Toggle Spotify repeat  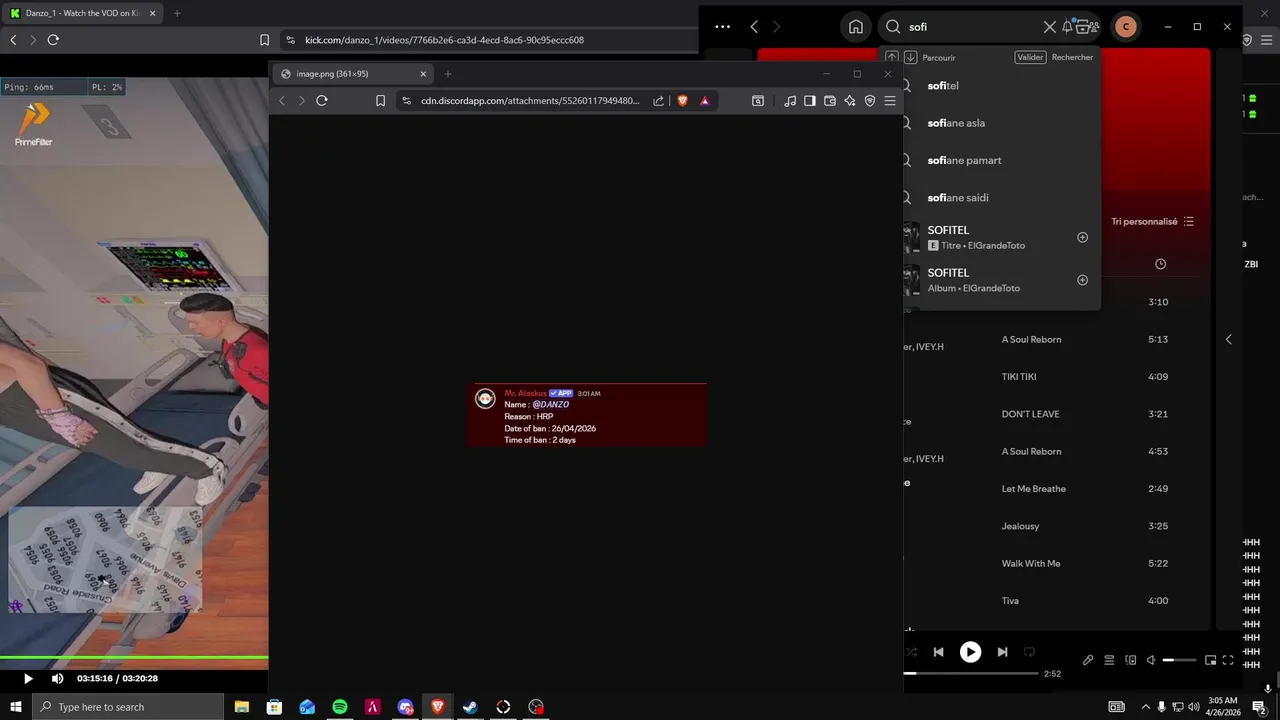1030,652
